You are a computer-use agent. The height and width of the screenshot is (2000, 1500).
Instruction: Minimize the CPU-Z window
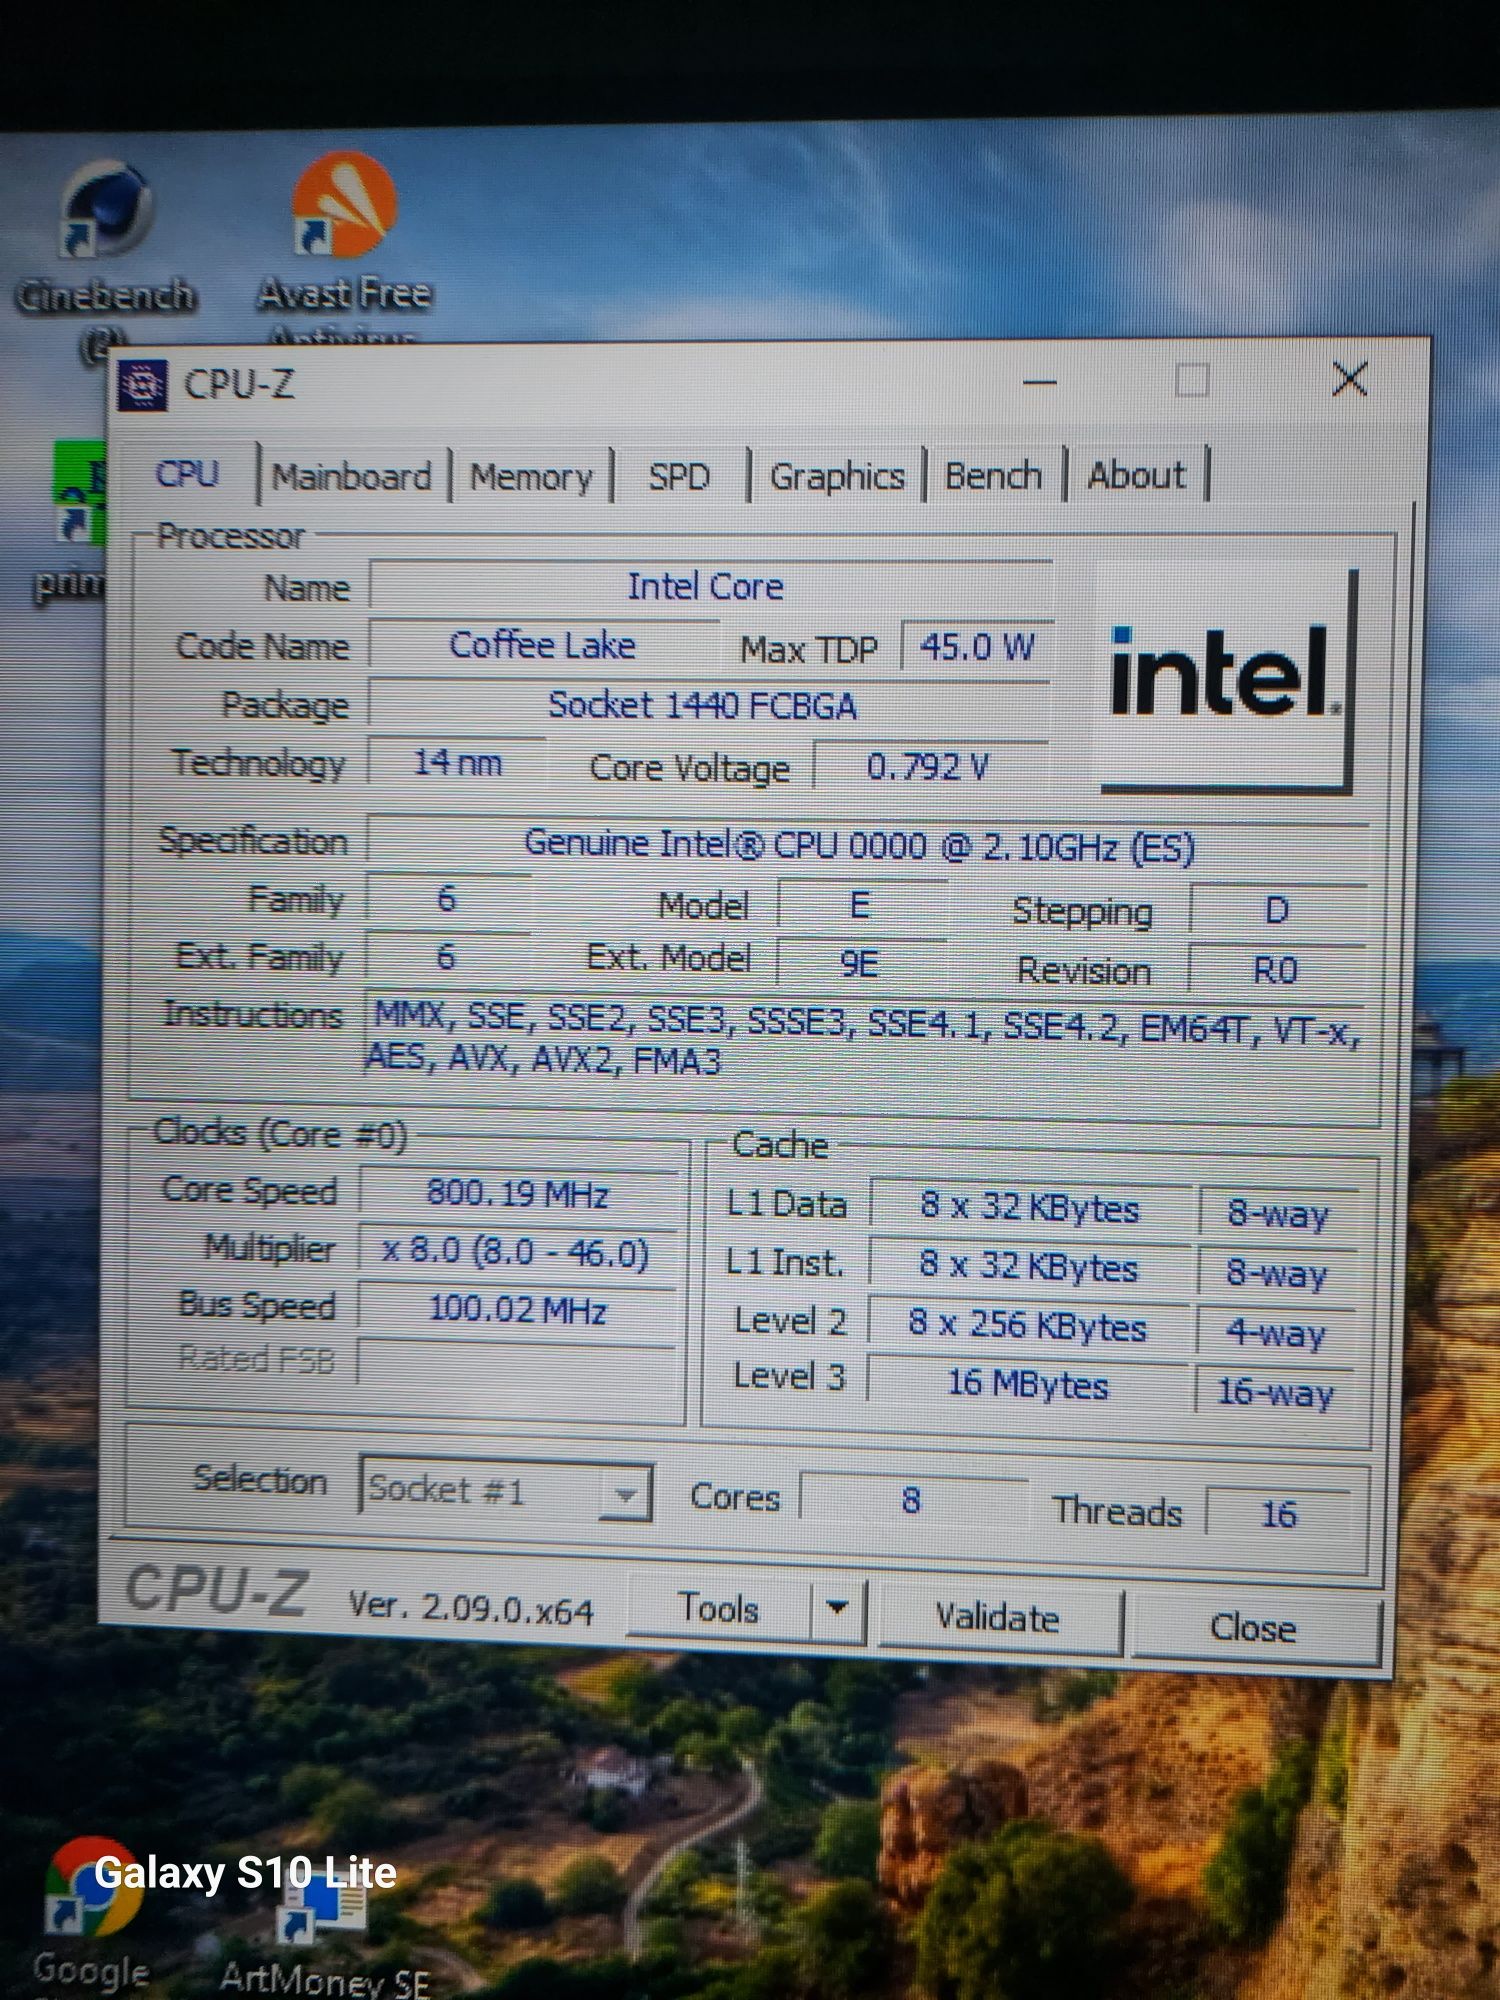[1040, 381]
